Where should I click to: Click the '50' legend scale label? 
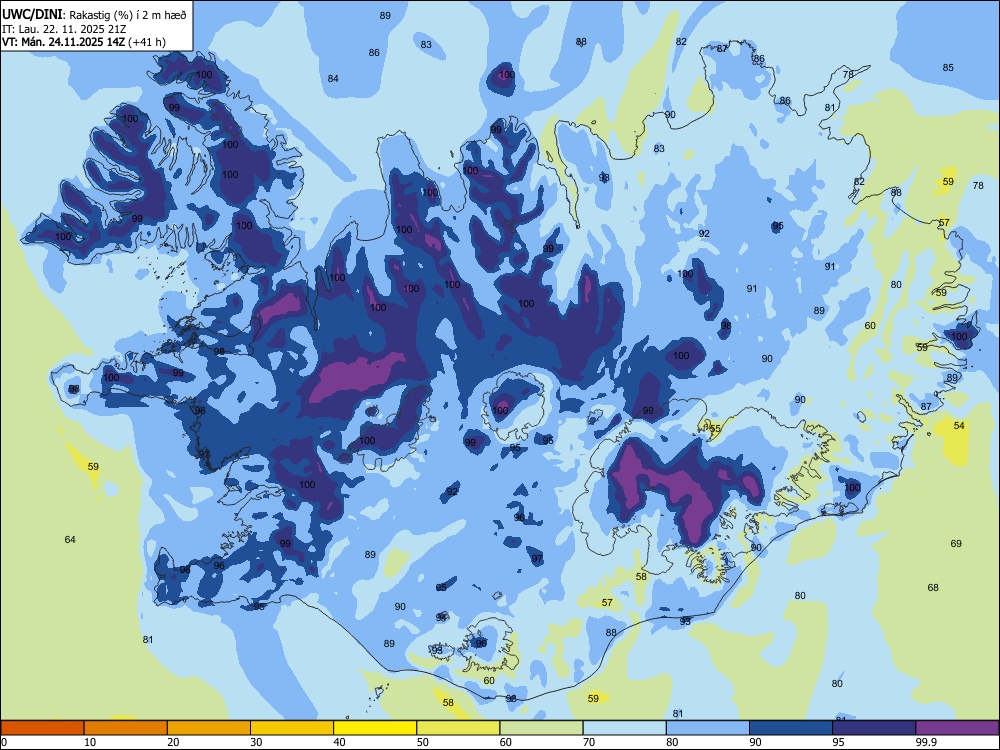[x=422, y=742]
